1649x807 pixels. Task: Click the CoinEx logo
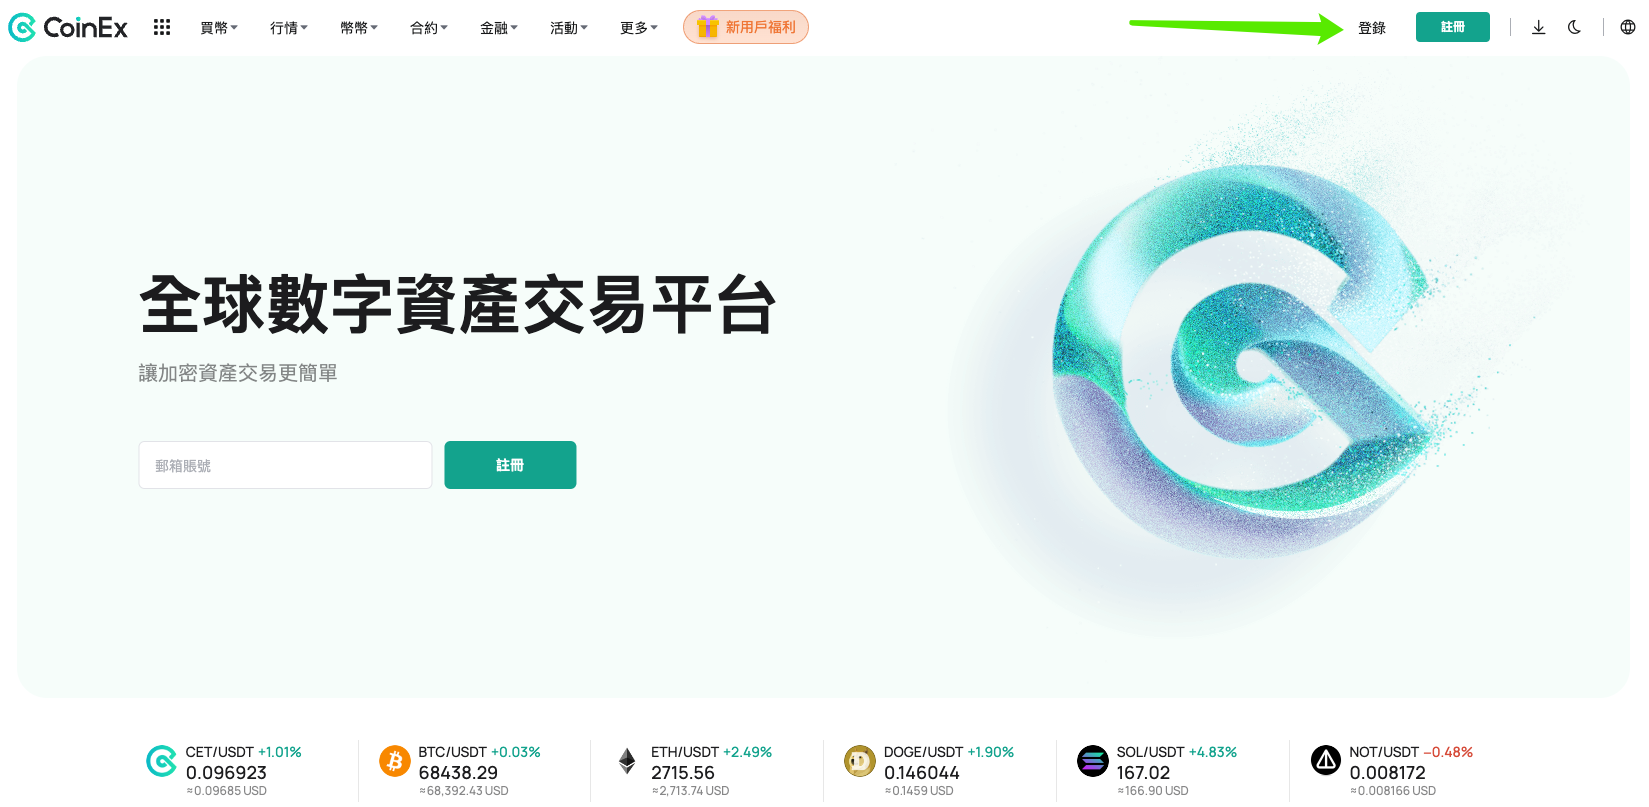[x=68, y=28]
